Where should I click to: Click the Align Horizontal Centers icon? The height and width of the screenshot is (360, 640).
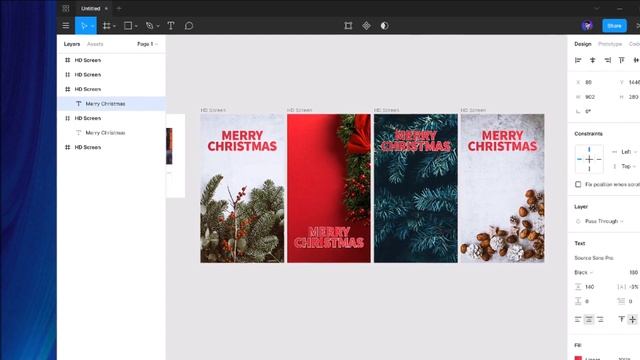(x=593, y=60)
